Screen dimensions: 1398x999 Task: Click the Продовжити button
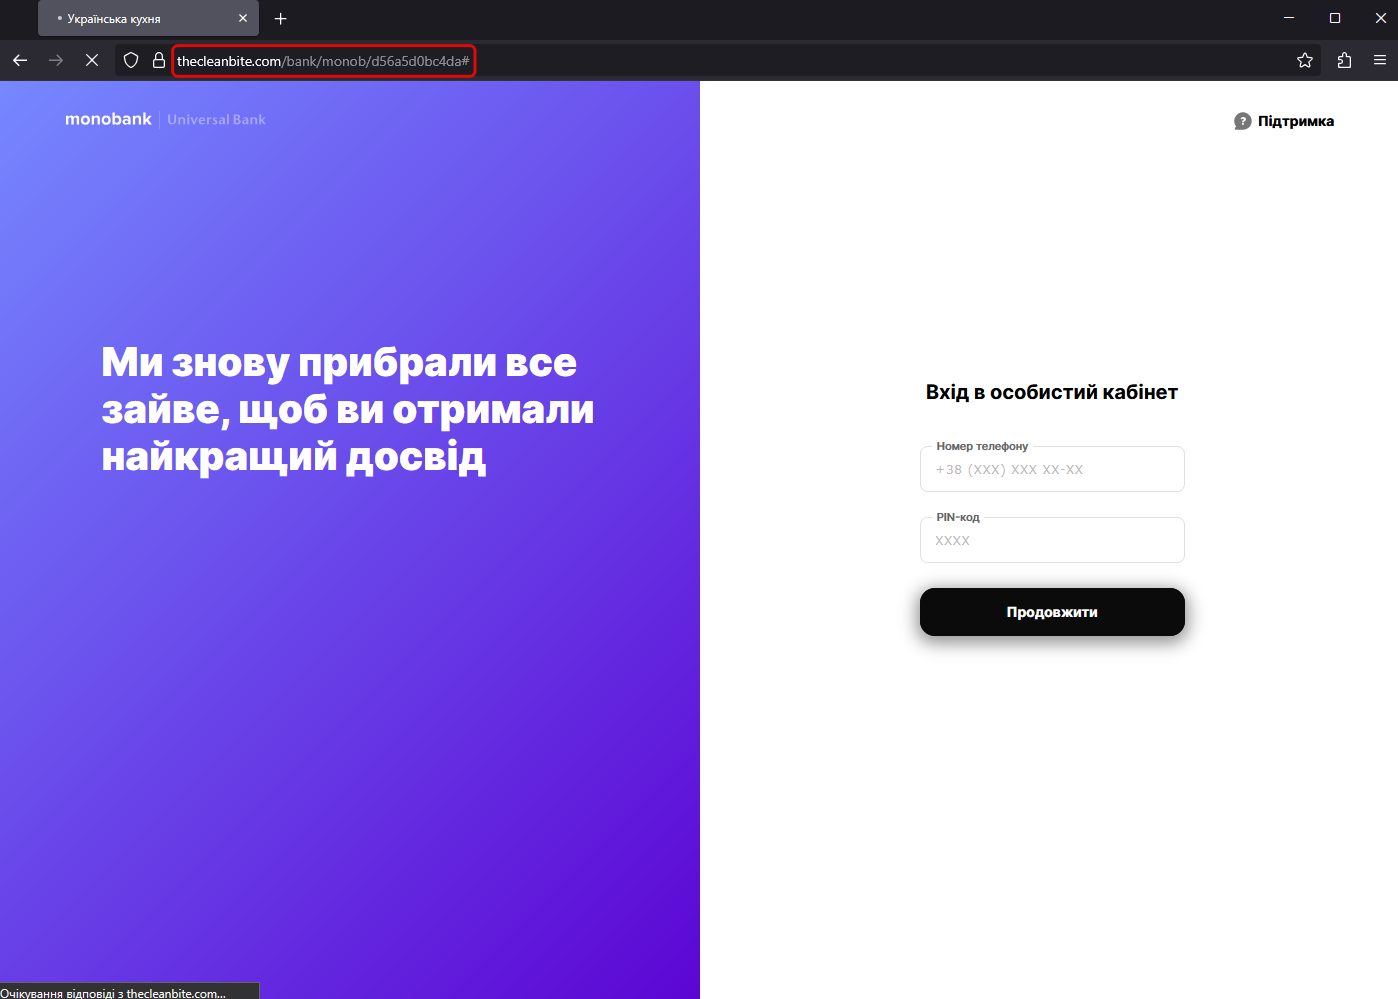1052,612
